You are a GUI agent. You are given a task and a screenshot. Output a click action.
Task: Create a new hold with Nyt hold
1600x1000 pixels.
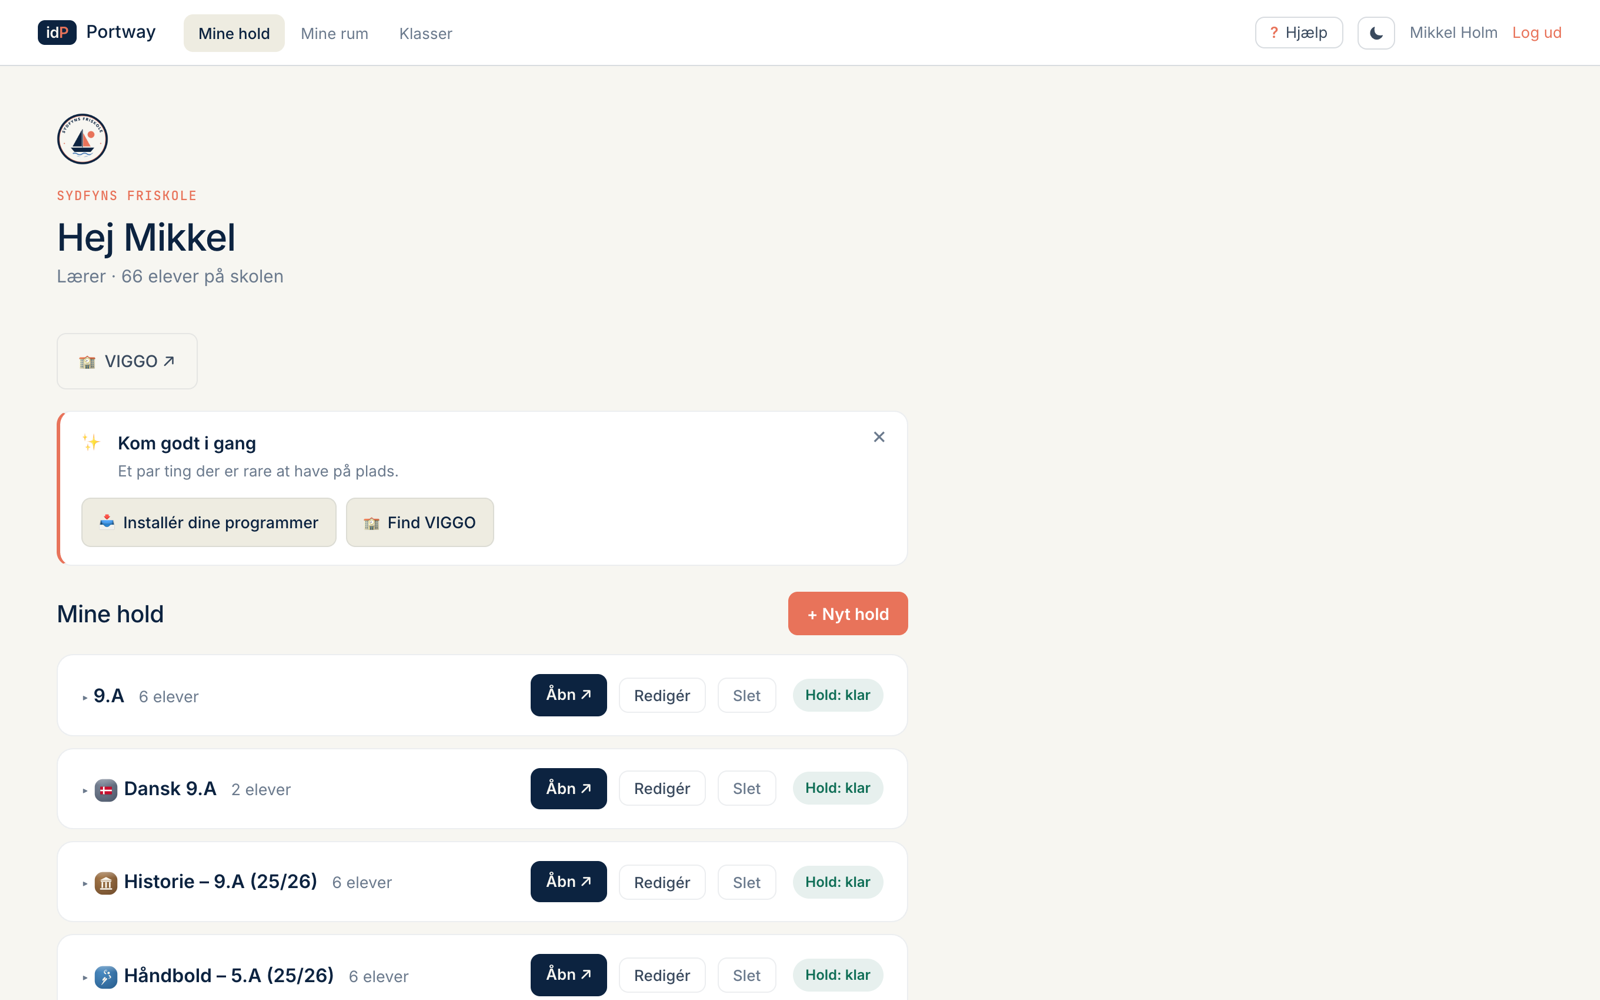pyautogui.click(x=848, y=614)
